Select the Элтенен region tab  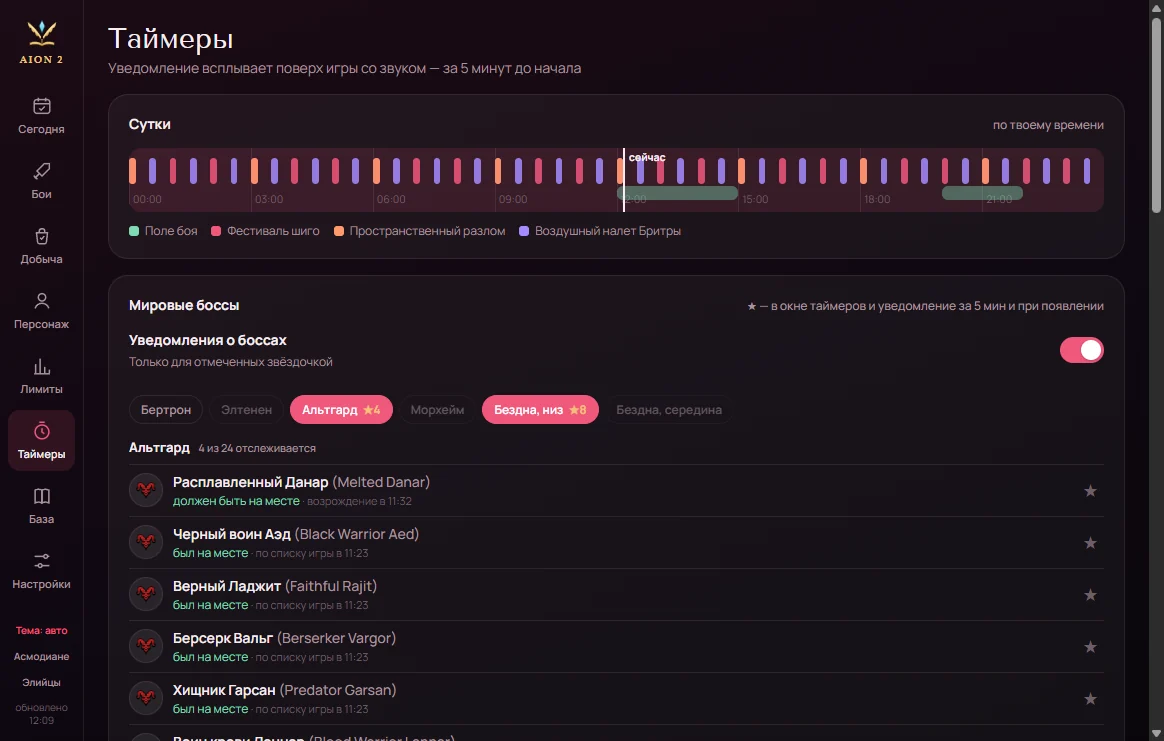point(246,410)
